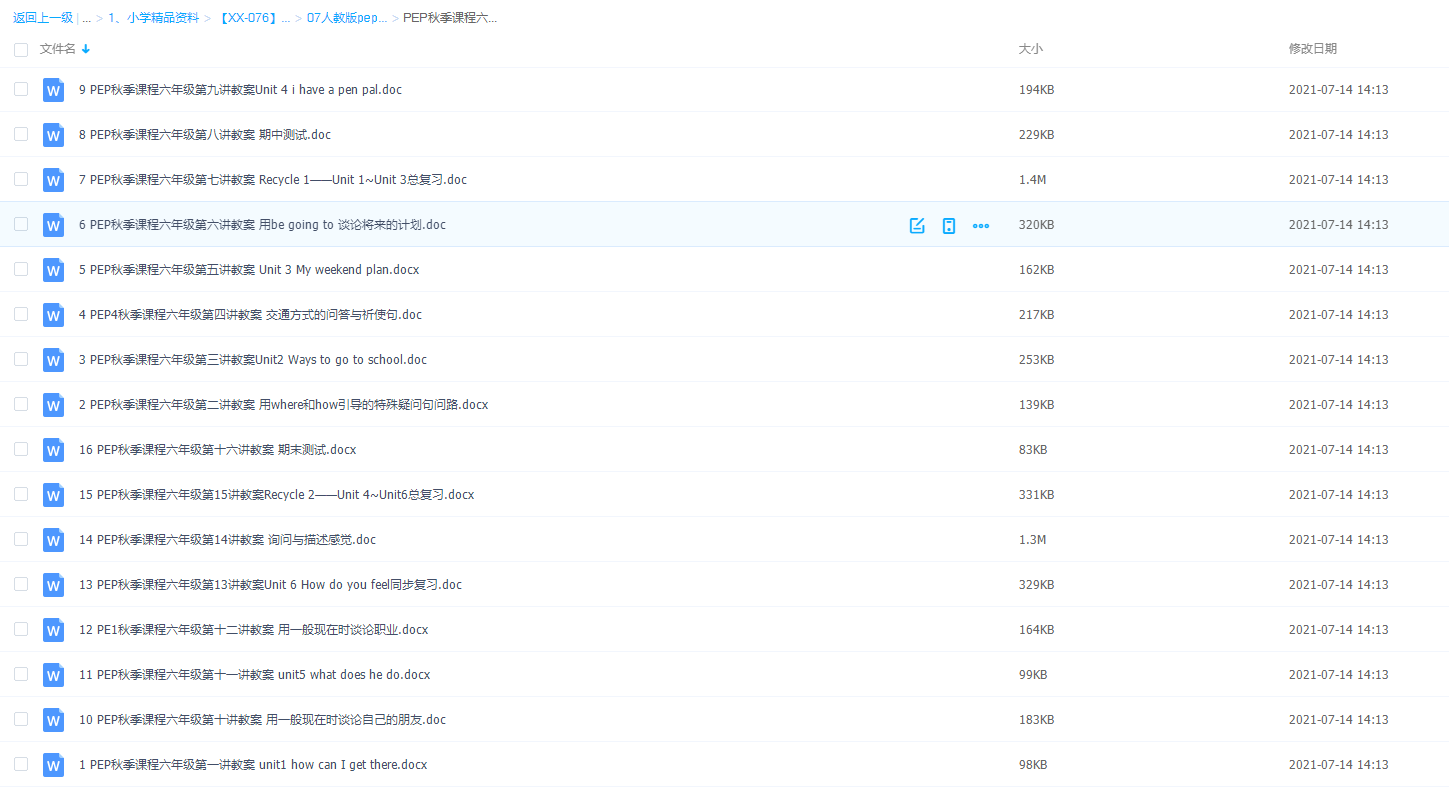Viewport: 1449px width, 790px height.
Task: Select checkbox for 13 Unit 6 How do you feel
Action: click(x=21, y=584)
